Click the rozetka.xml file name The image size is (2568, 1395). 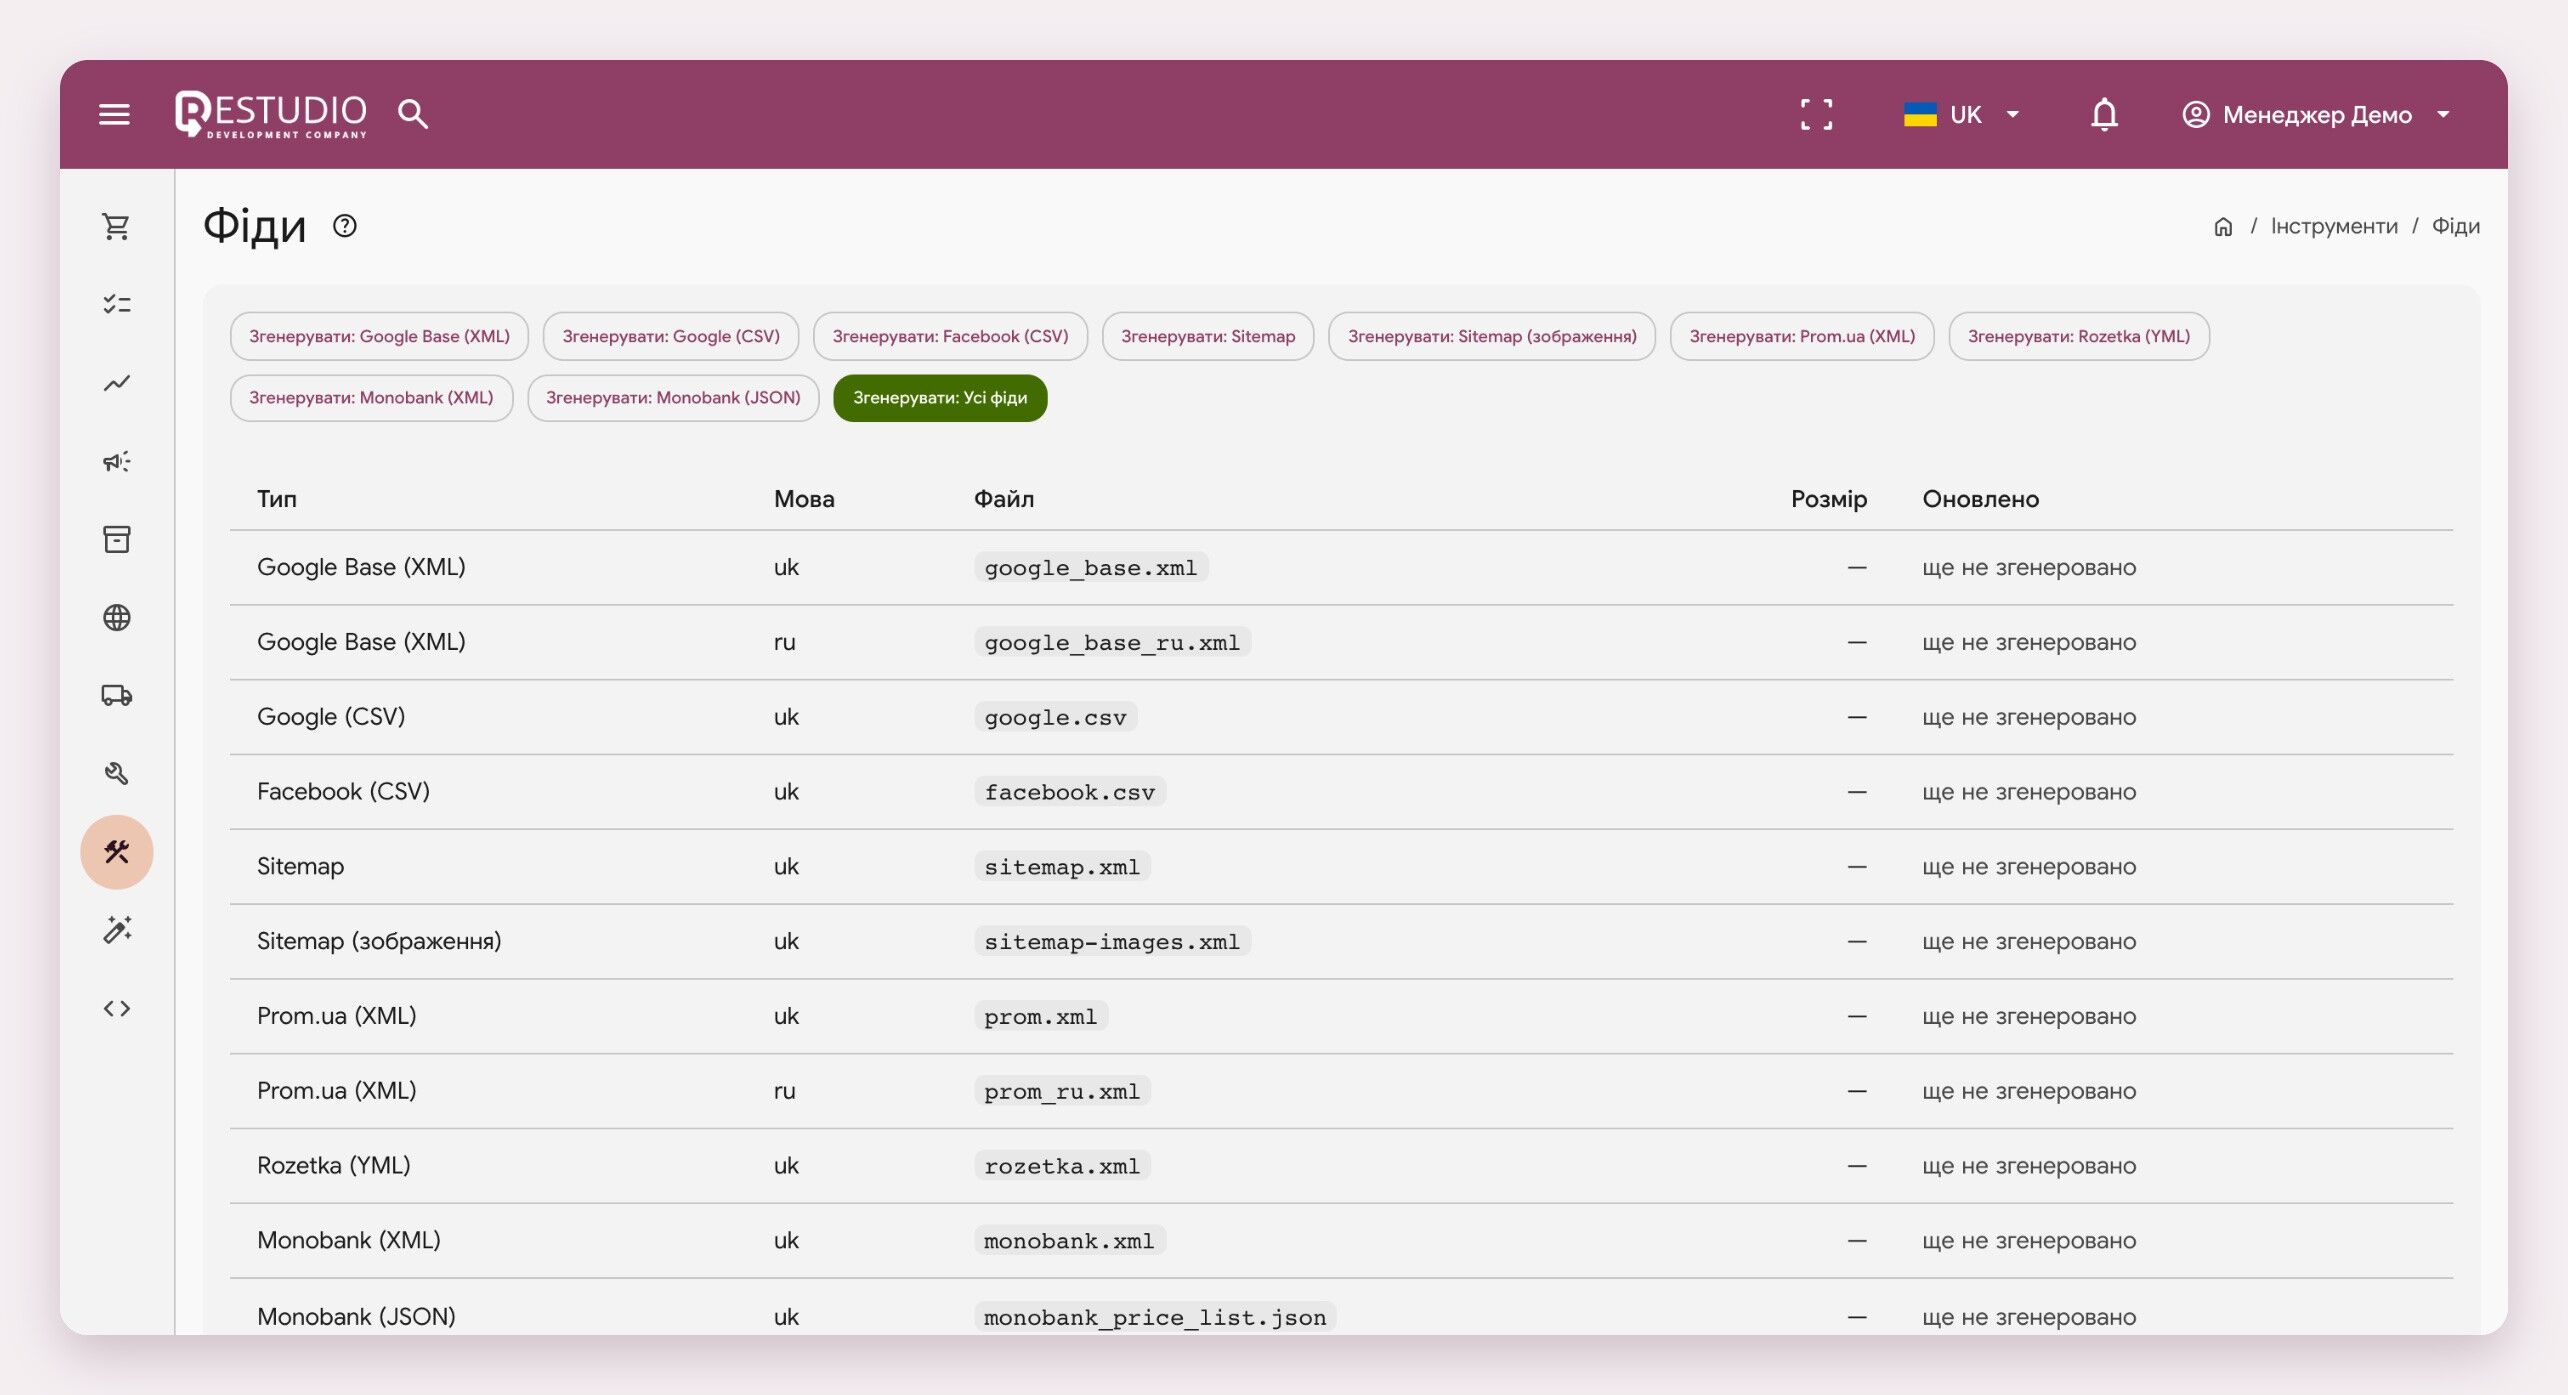coord(1062,1166)
